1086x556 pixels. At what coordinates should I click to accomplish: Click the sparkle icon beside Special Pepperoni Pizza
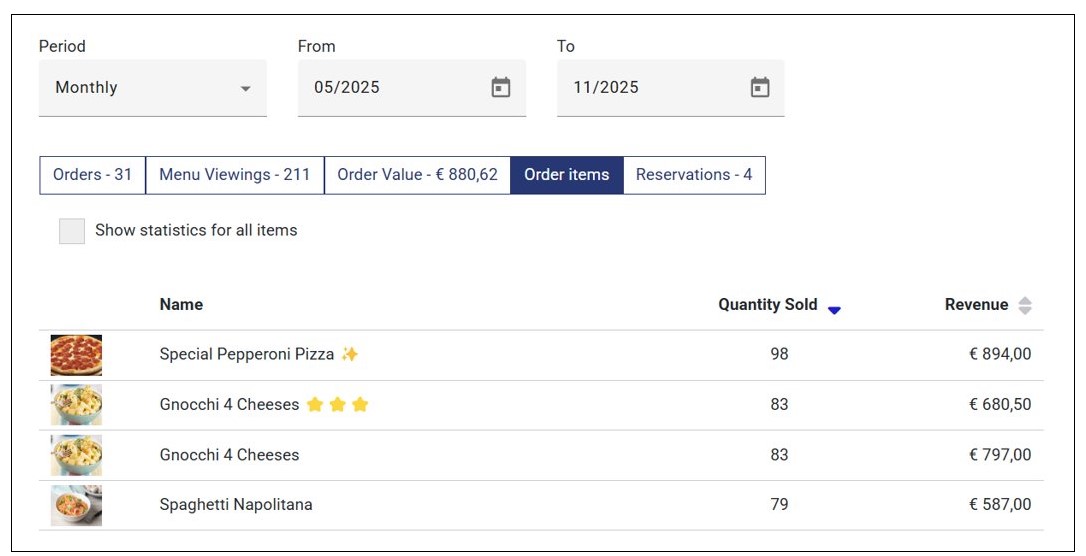click(349, 354)
